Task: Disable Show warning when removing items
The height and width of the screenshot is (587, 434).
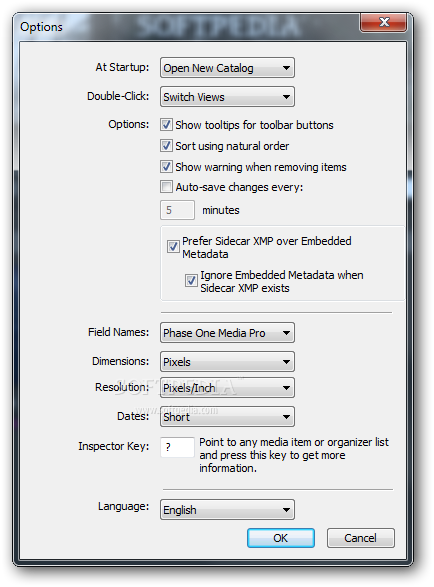Action: (x=166, y=167)
